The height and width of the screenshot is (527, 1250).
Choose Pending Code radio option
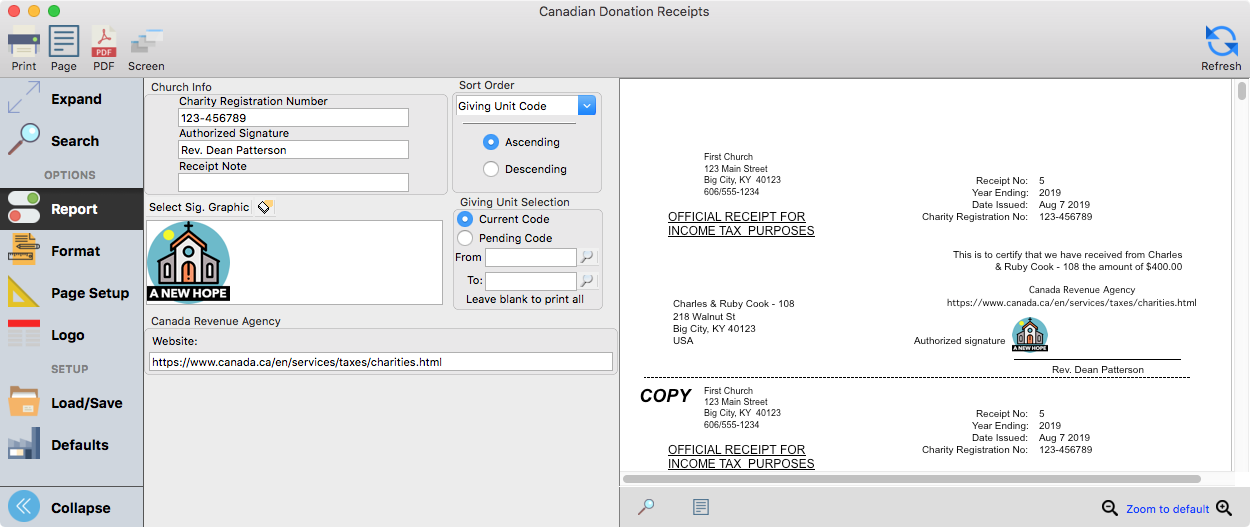(465, 238)
